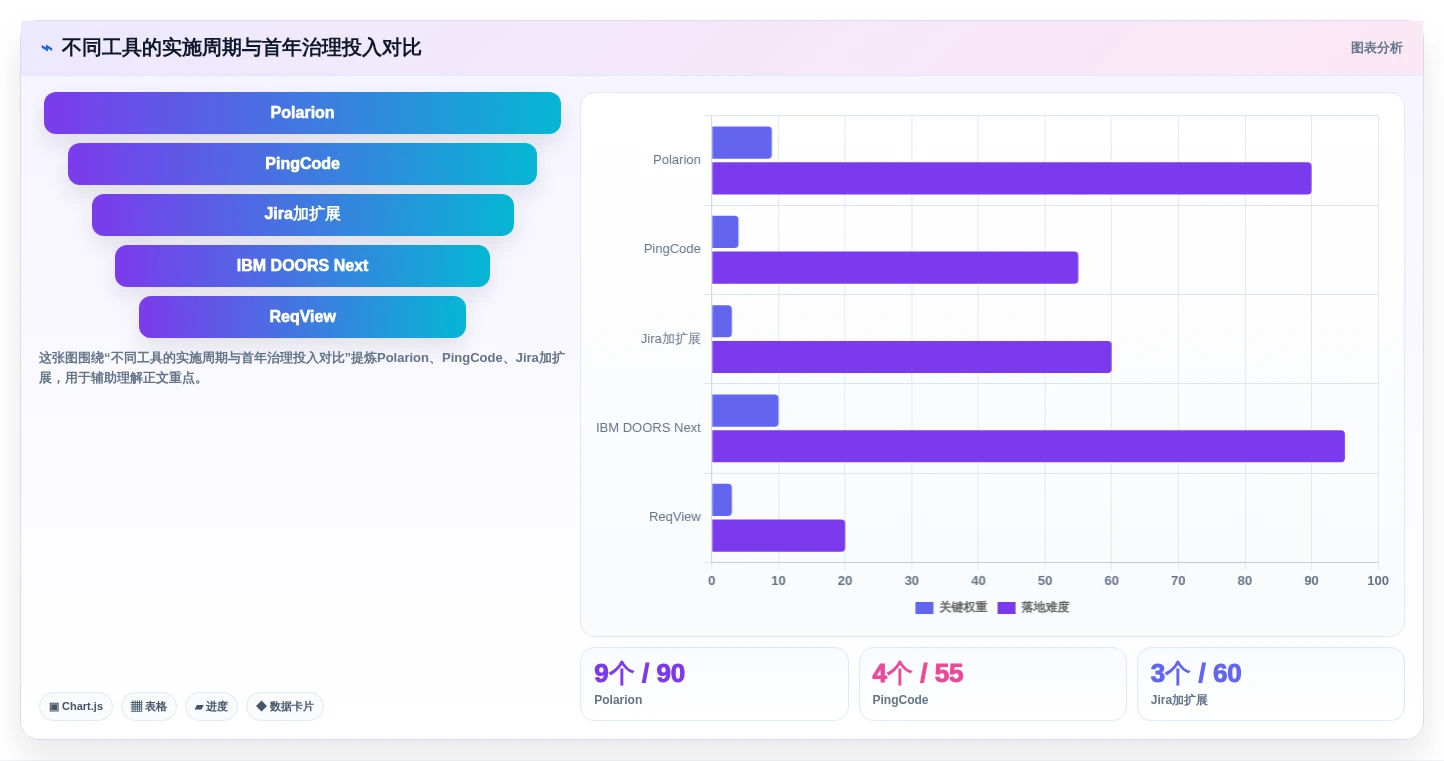Select the IBM DOORS Next funnel bar

click(x=302, y=266)
